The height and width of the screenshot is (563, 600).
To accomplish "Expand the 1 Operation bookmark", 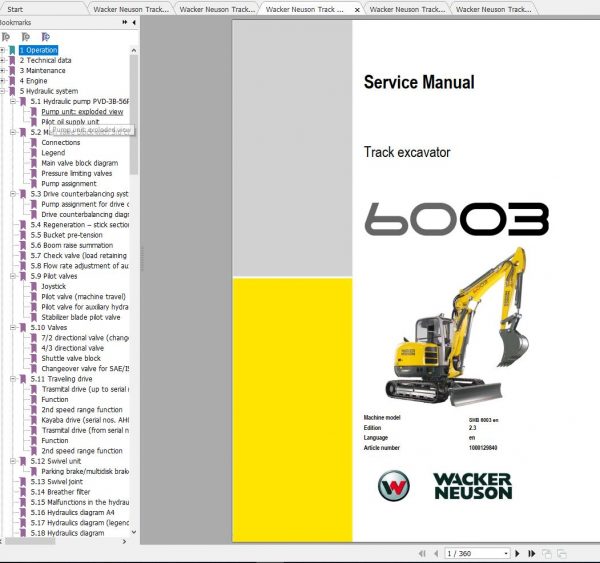I will [3, 50].
